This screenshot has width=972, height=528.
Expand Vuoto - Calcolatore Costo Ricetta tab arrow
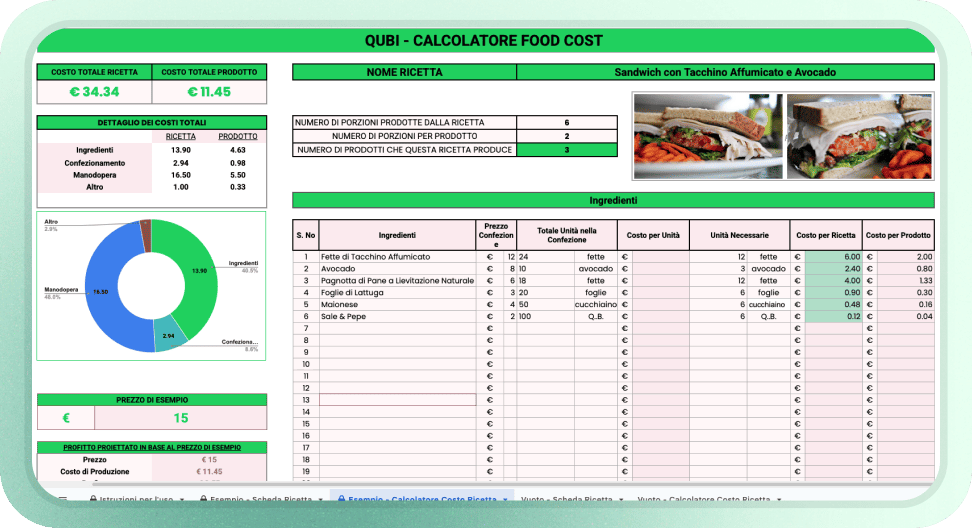[779, 498]
